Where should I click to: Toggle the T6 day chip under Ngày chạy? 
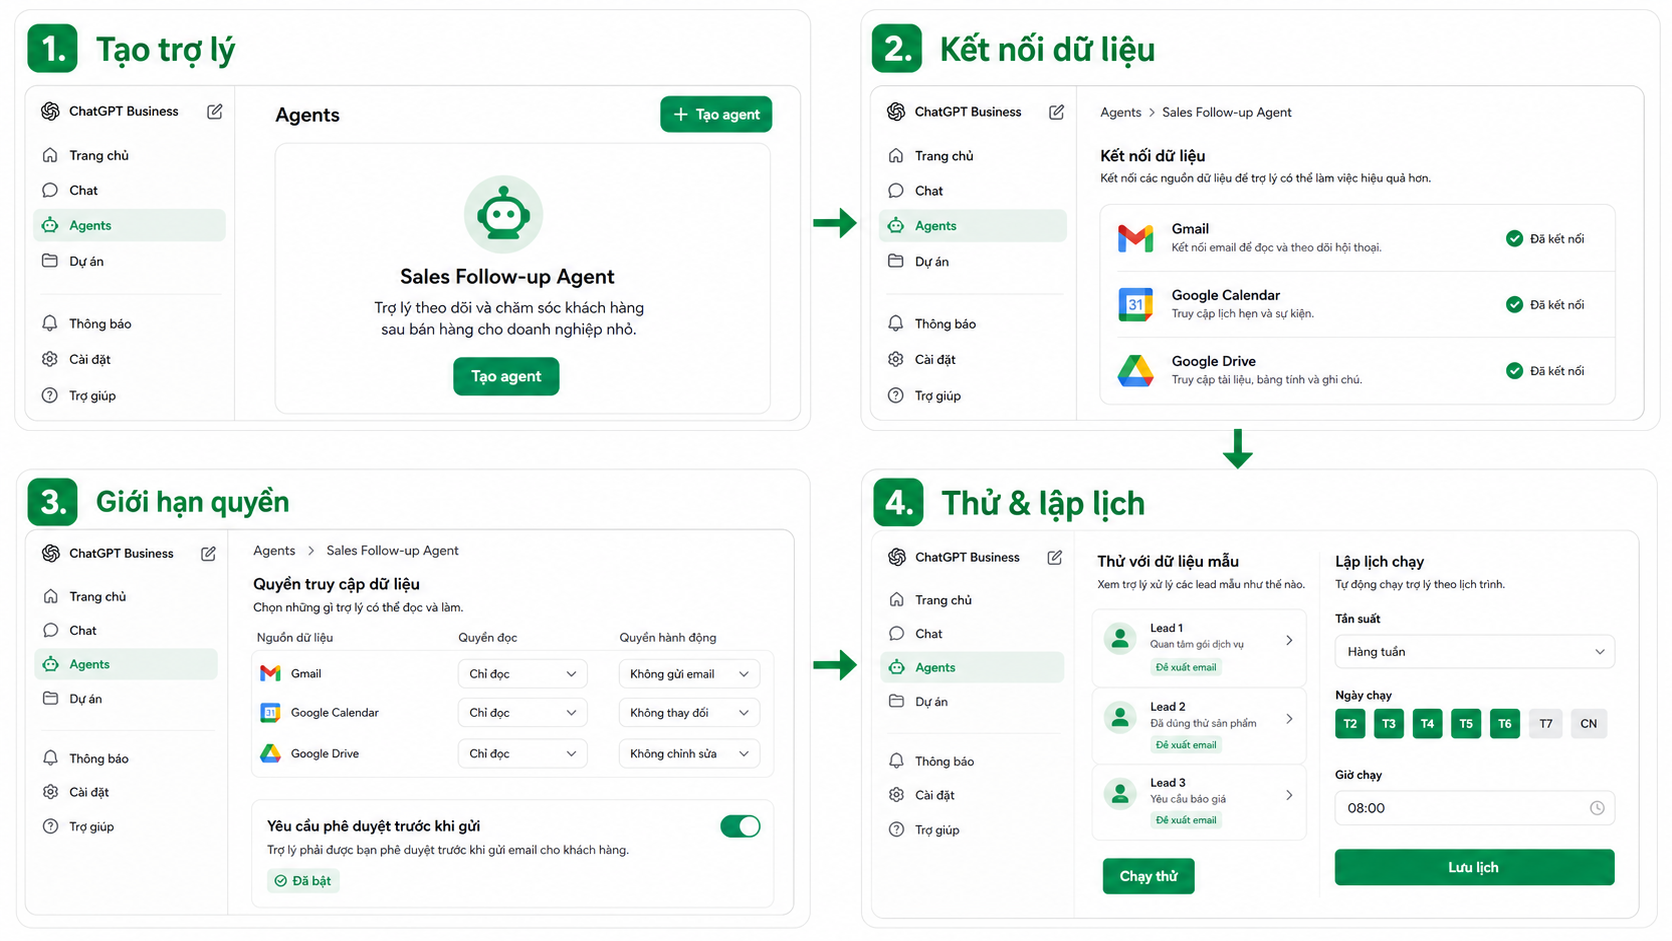coord(1505,724)
